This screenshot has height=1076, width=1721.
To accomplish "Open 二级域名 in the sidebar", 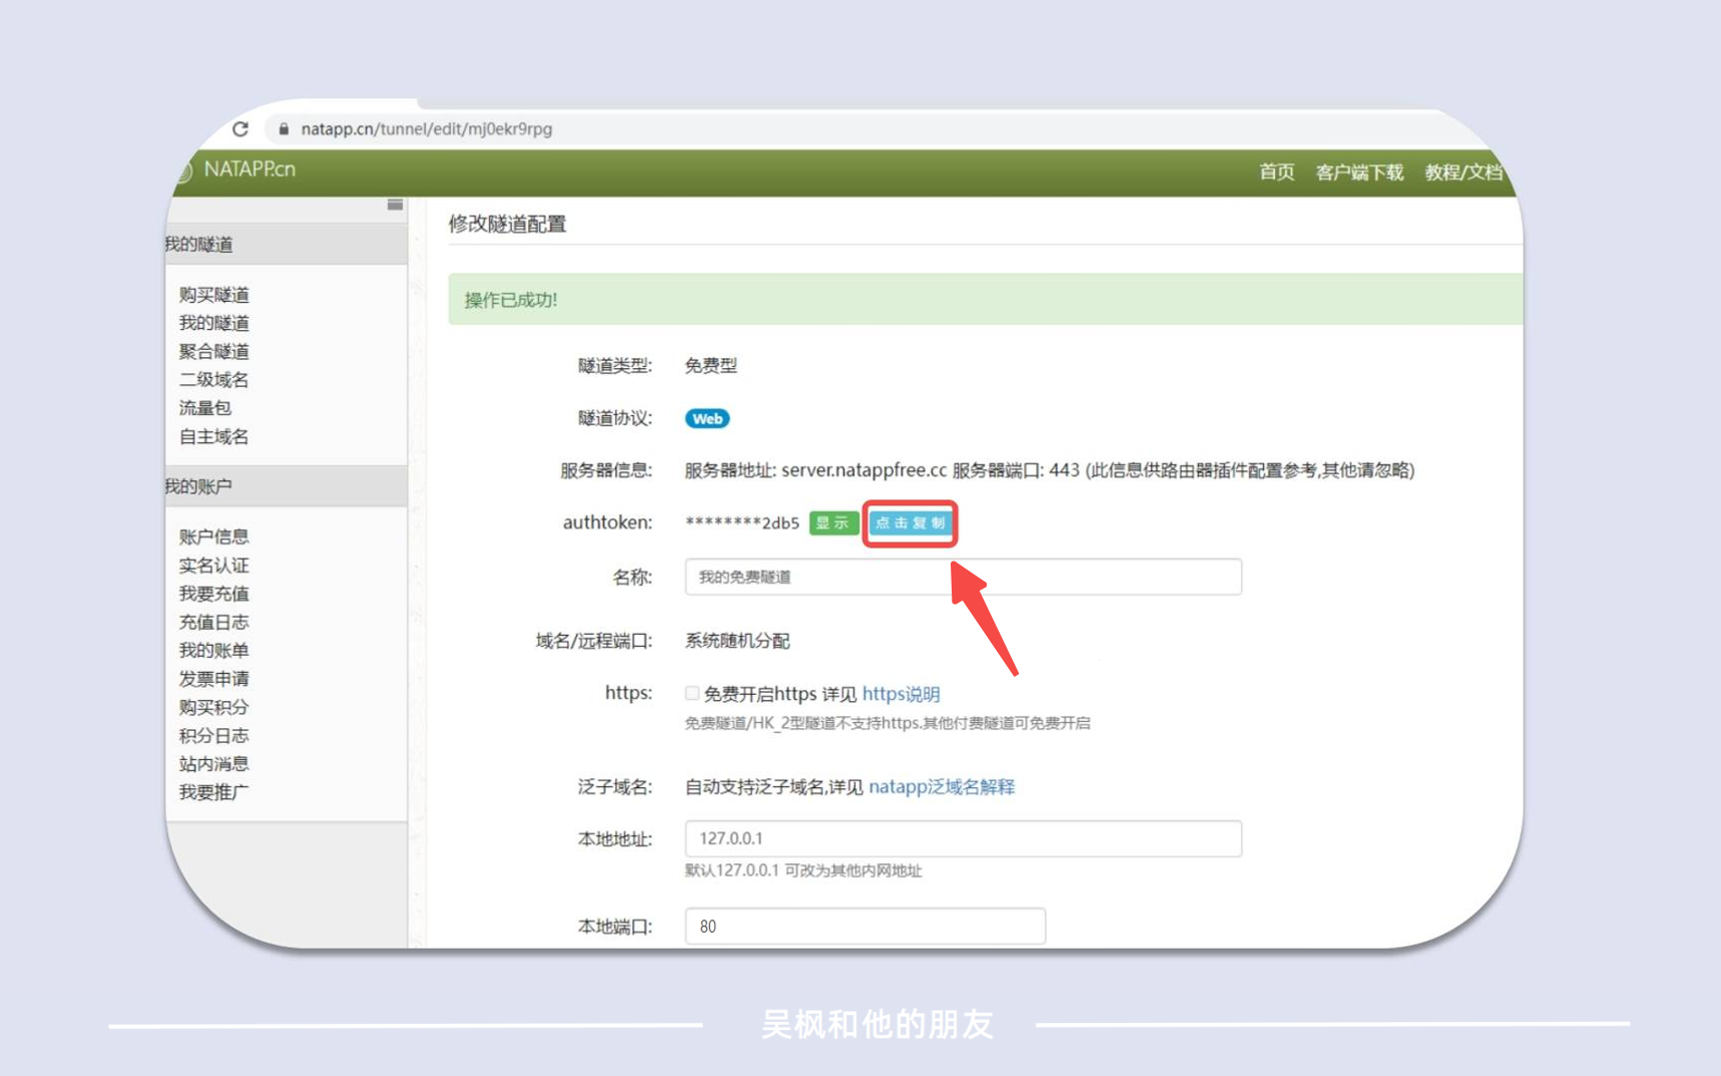I will pos(214,379).
